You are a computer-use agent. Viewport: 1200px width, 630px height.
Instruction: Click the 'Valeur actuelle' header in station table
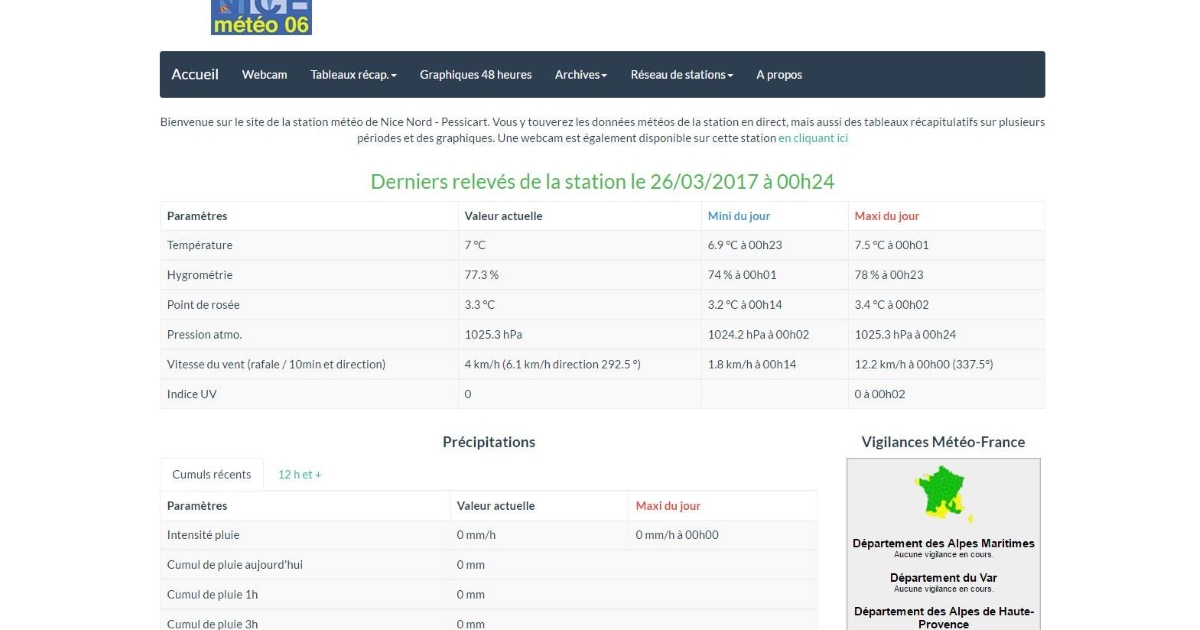[503, 216]
